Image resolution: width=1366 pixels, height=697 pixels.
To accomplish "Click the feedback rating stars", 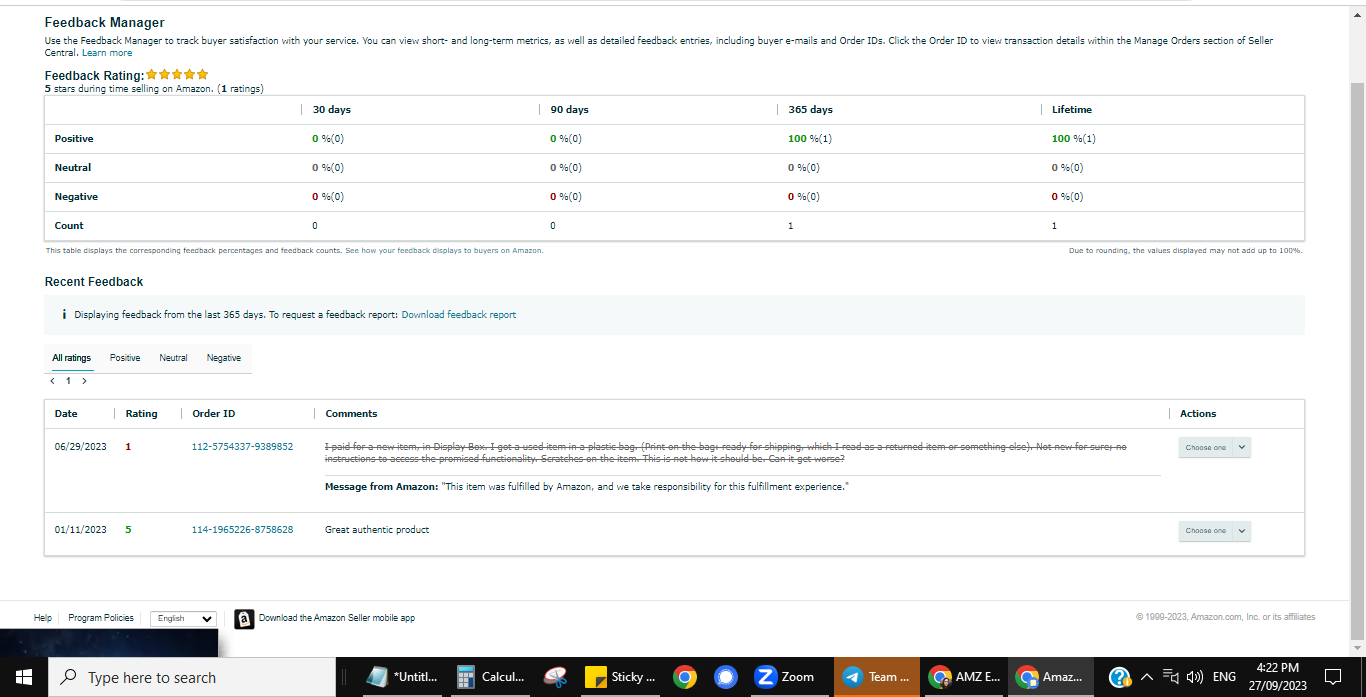I will (177, 74).
